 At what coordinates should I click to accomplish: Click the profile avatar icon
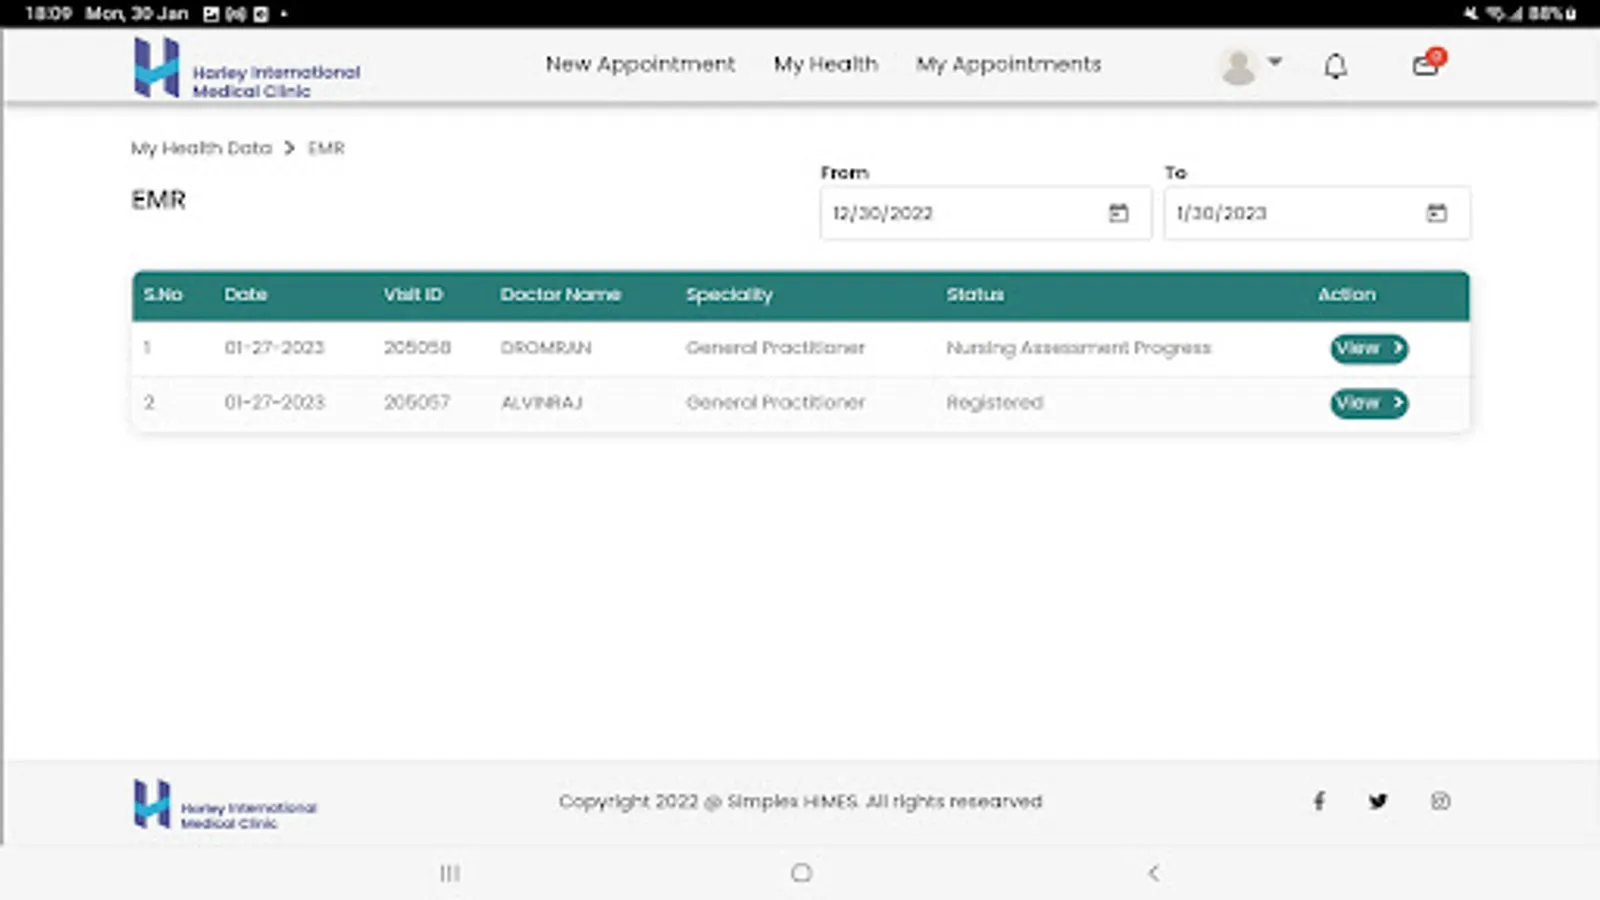pos(1238,65)
